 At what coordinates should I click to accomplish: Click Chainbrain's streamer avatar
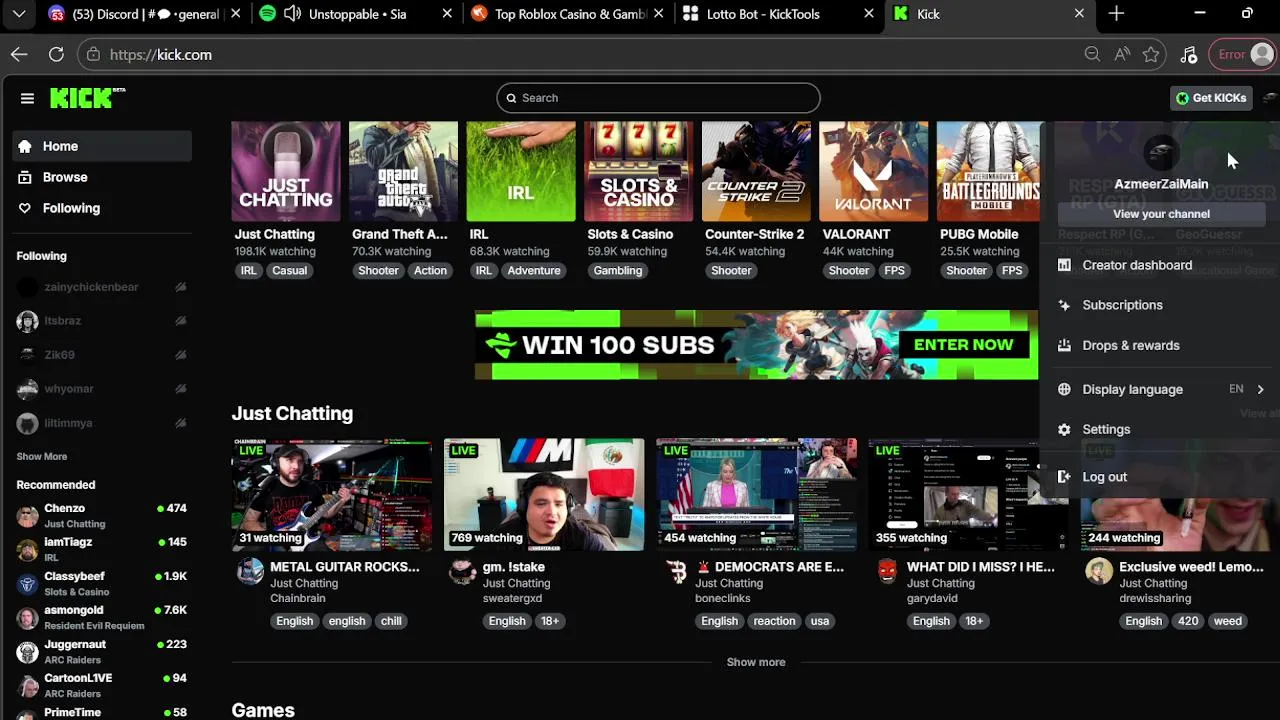(x=250, y=571)
